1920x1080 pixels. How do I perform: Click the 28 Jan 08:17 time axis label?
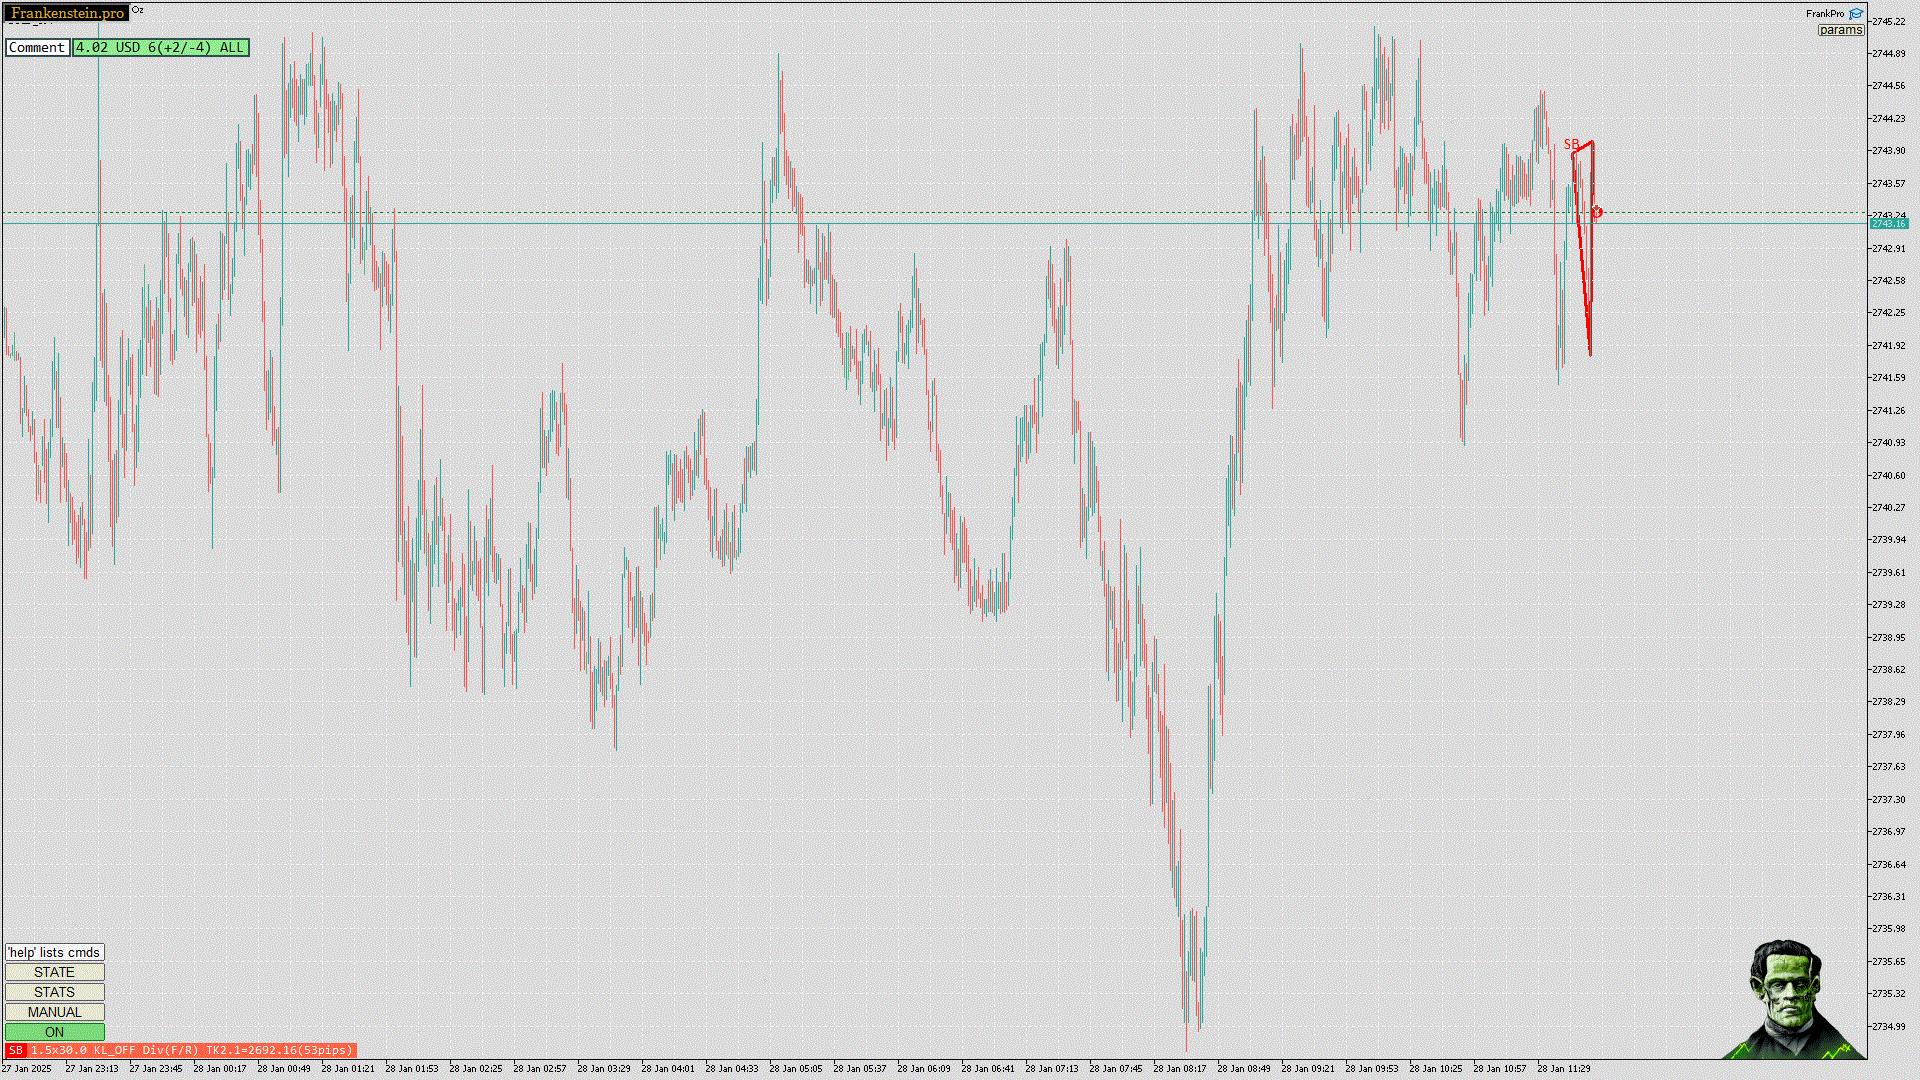pos(1179,1069)
